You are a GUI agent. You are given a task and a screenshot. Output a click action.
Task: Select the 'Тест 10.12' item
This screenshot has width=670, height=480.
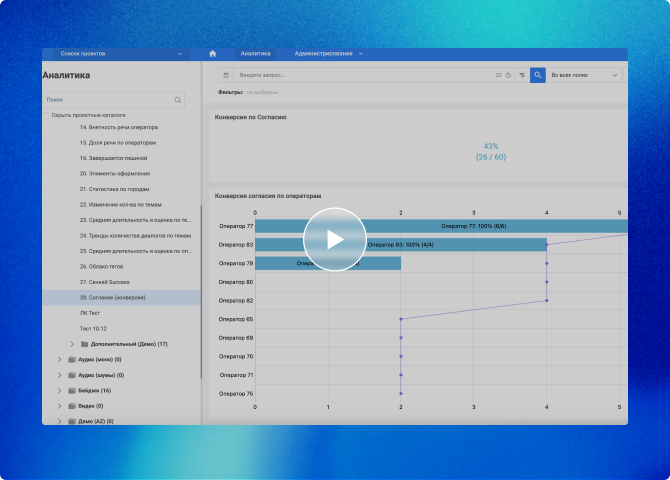[x=93, y=329]
